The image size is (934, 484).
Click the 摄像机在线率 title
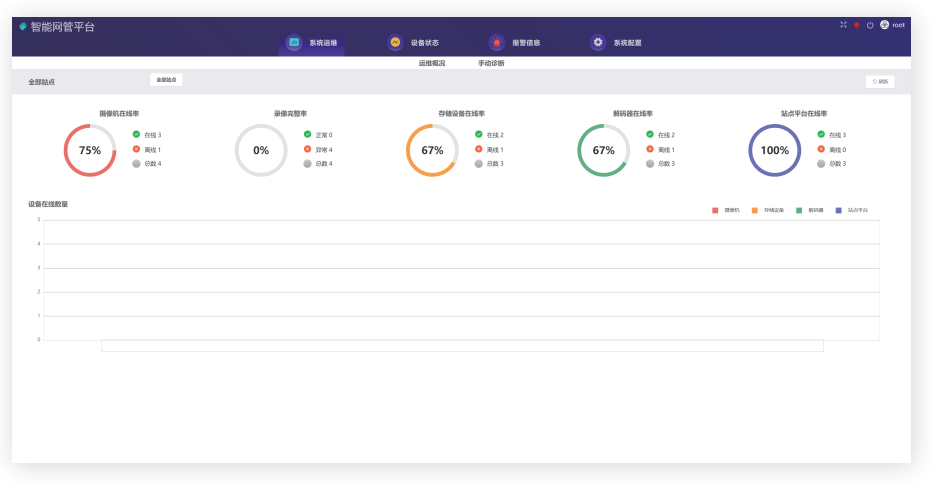click(119, 114)
